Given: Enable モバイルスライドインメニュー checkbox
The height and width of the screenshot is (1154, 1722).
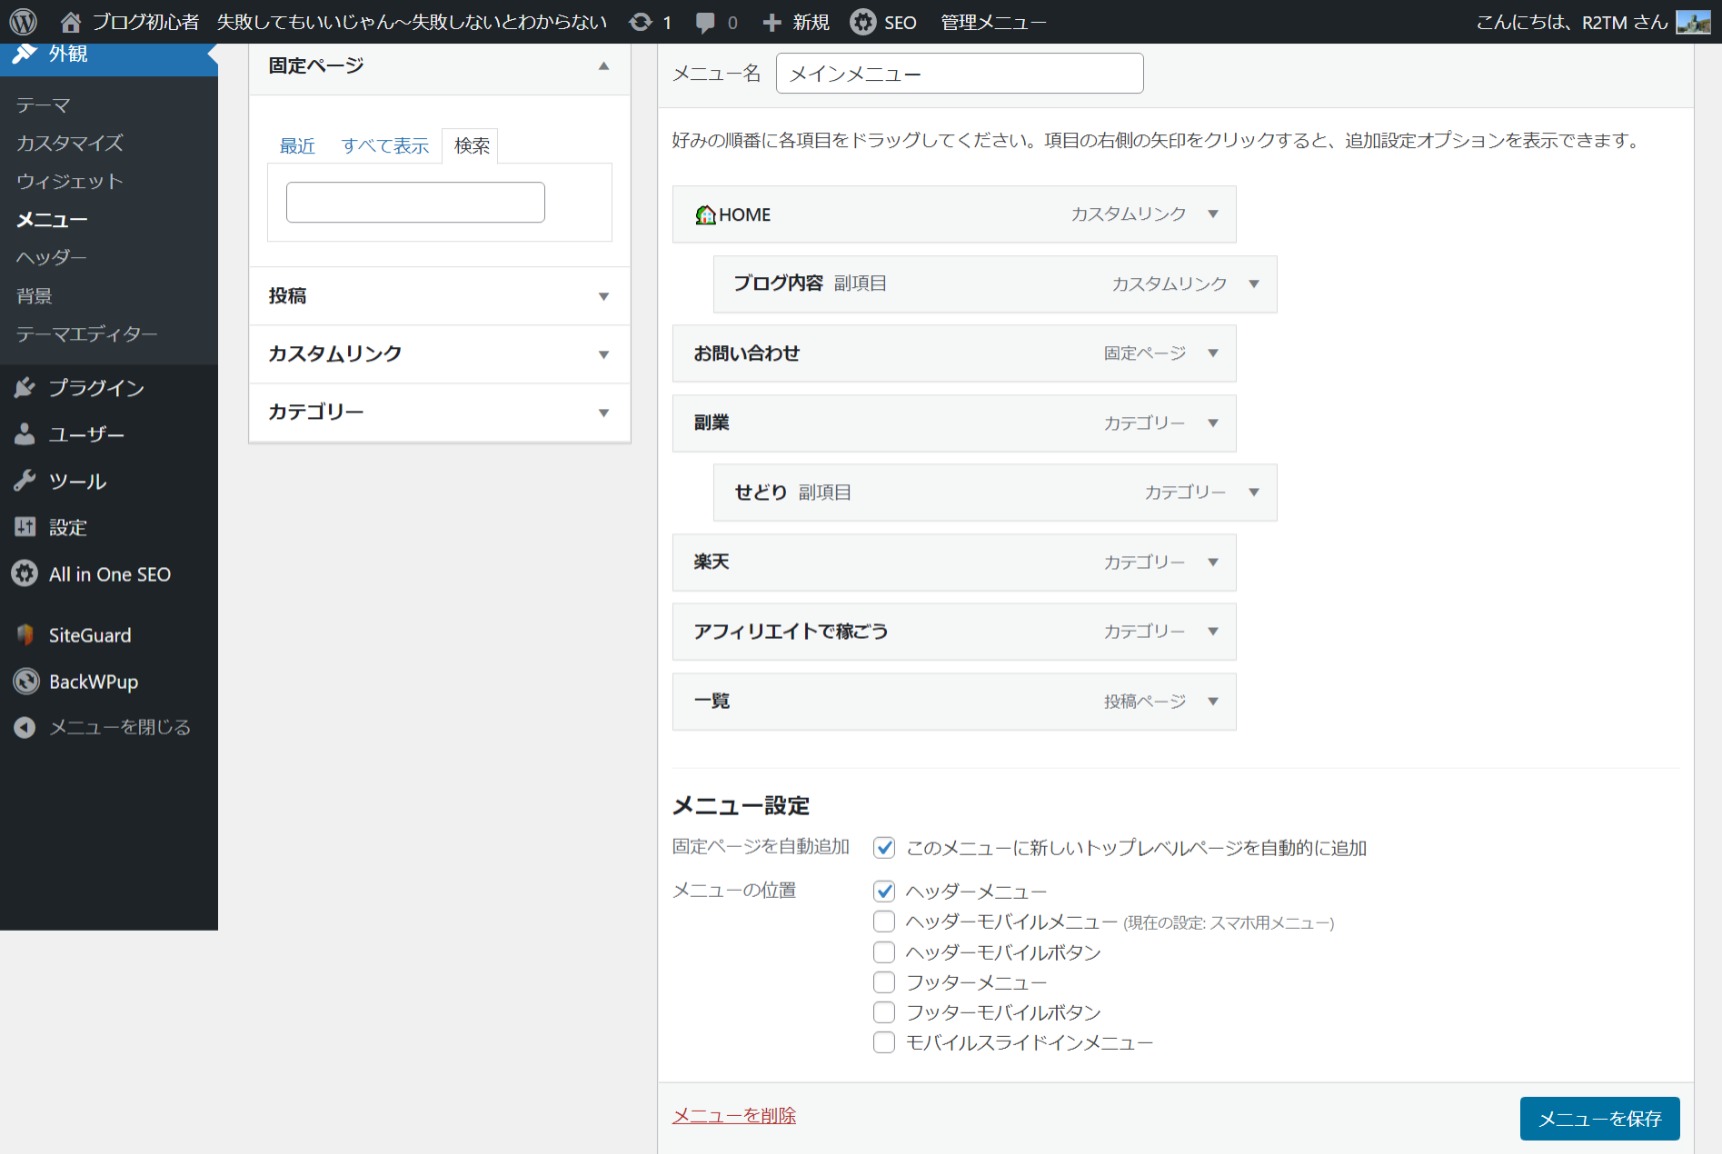Looking at the screenshot, I should tap(884, 1043).
